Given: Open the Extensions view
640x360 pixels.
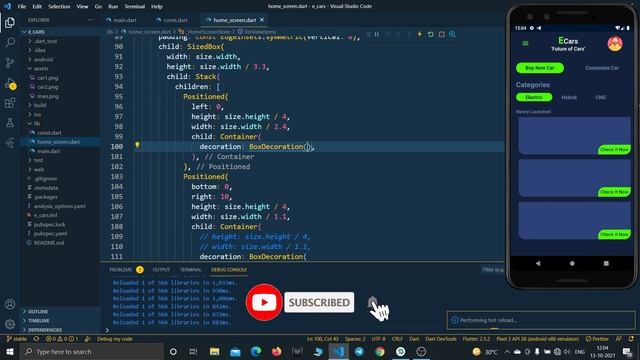Looking at the screenshot, I should (x=10, y=103).
